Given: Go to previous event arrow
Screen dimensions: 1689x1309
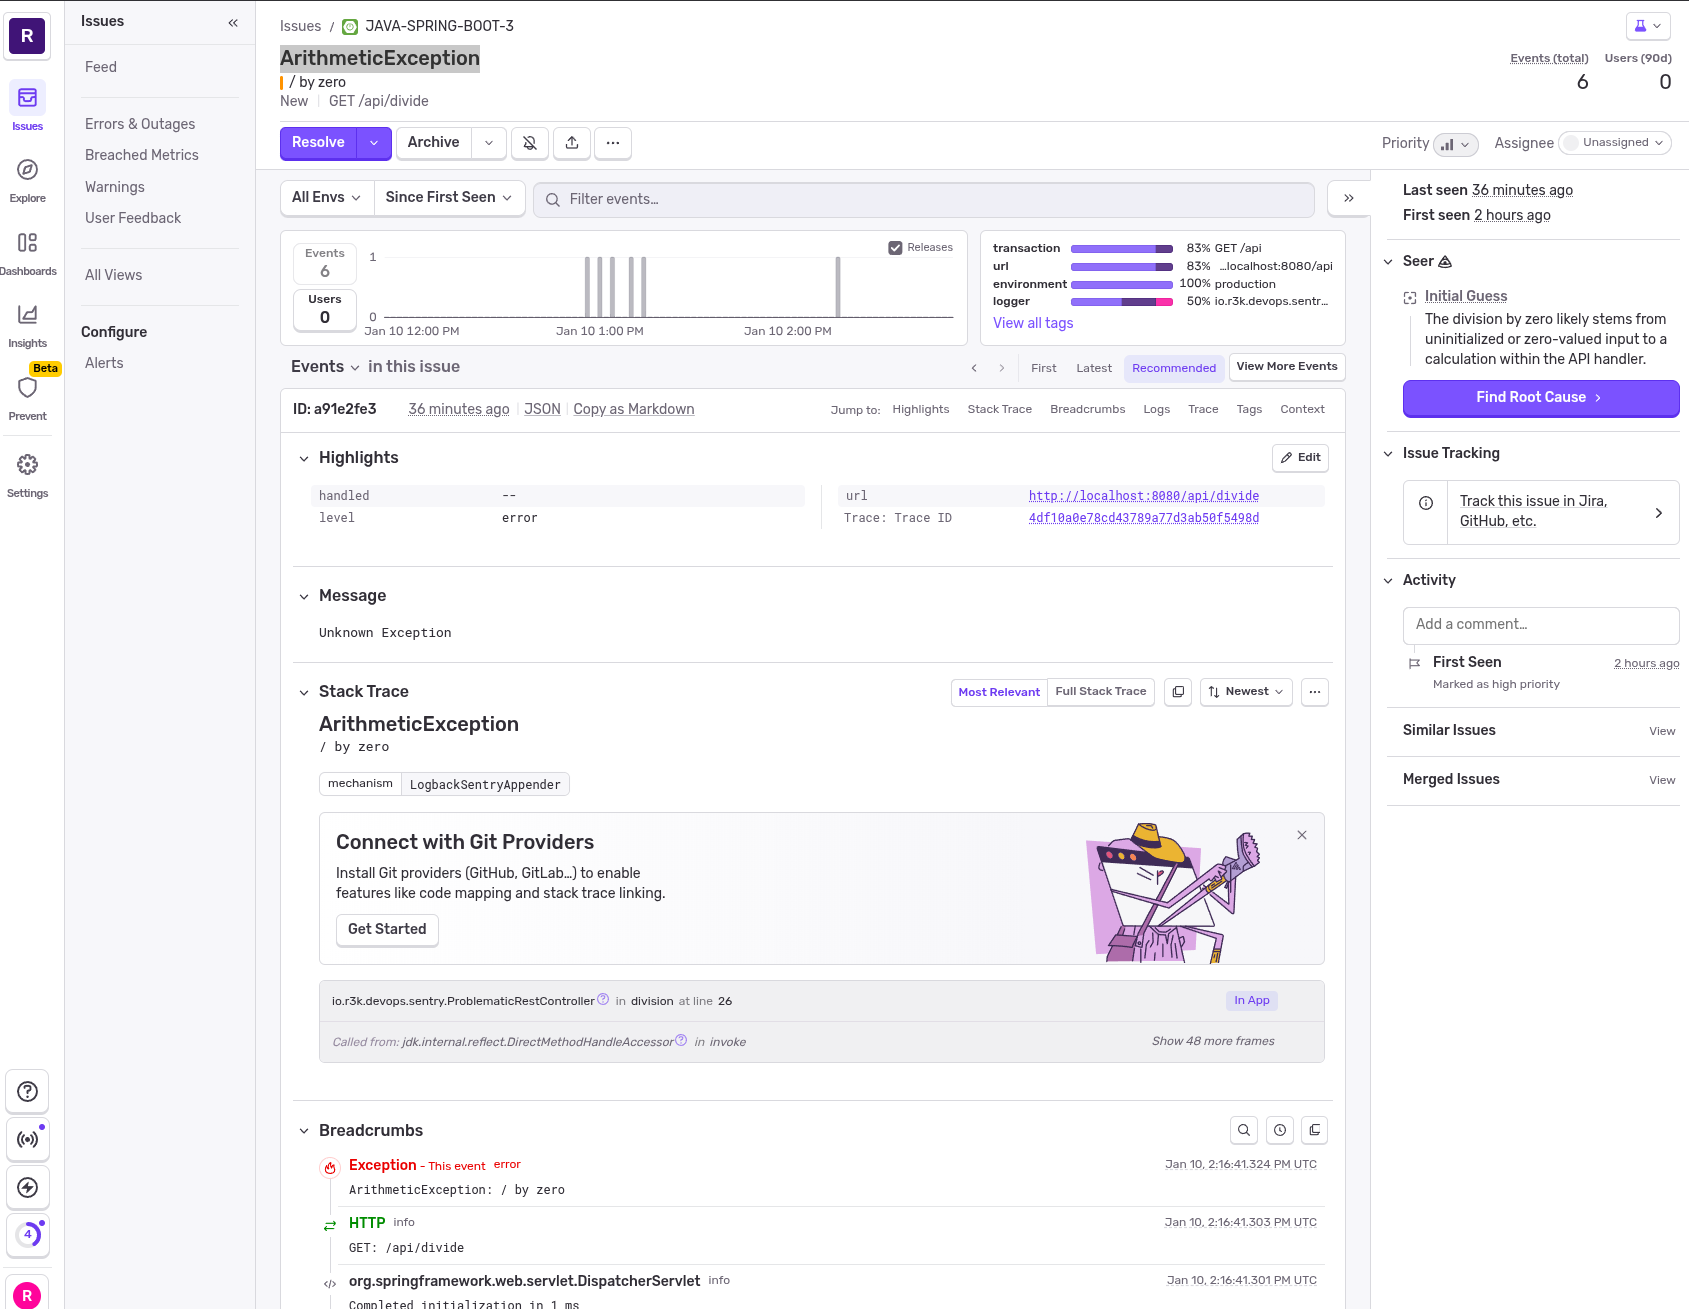Looking at the screenshot, I should pyautogui.click(x=974, y=368).
